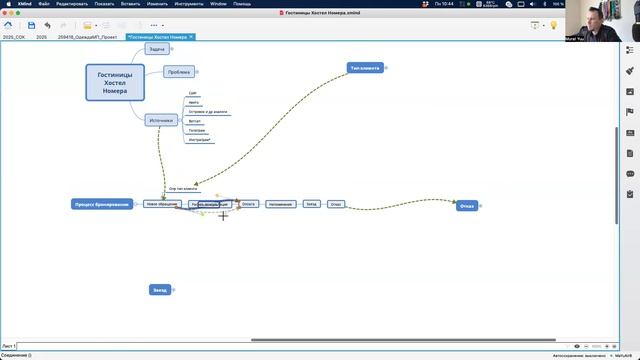Open the Markers flag panel in right sidebar

[x=630, y=112]
